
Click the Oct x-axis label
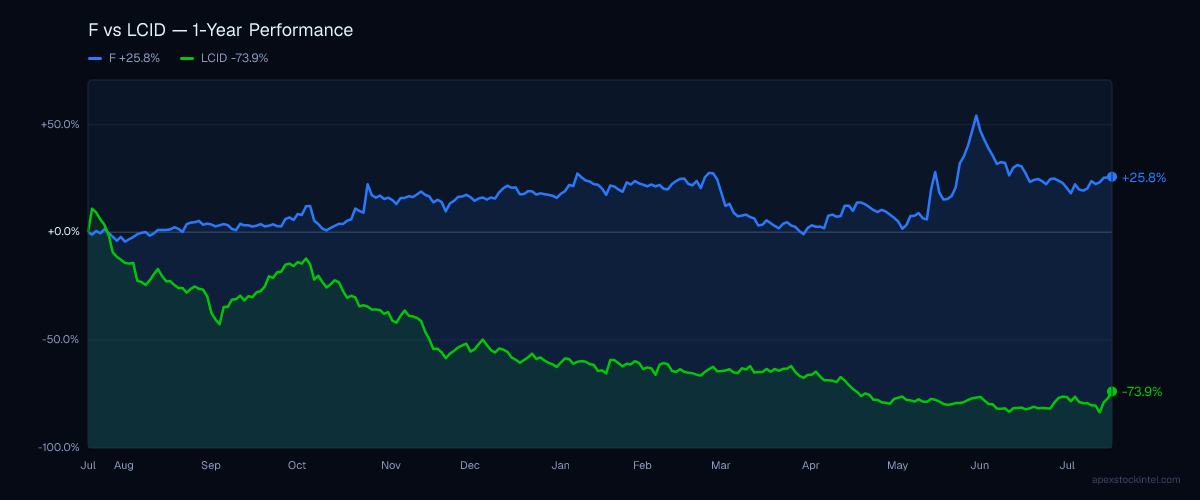point(297,465)
